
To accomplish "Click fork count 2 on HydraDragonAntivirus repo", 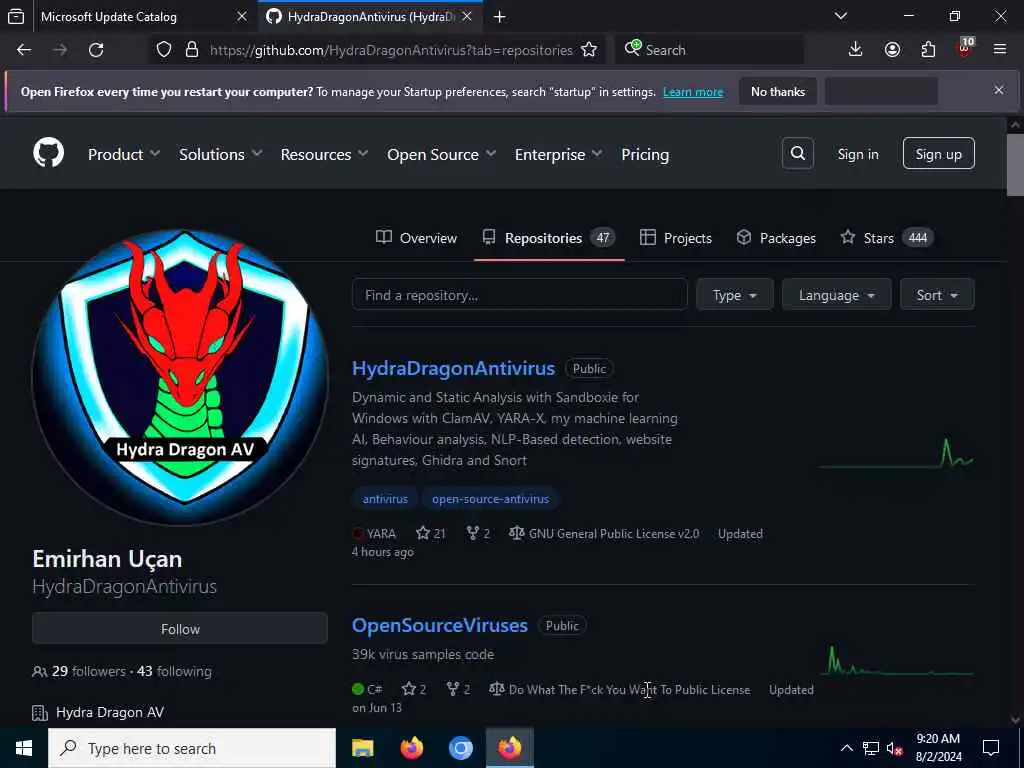I will [479, 534].
